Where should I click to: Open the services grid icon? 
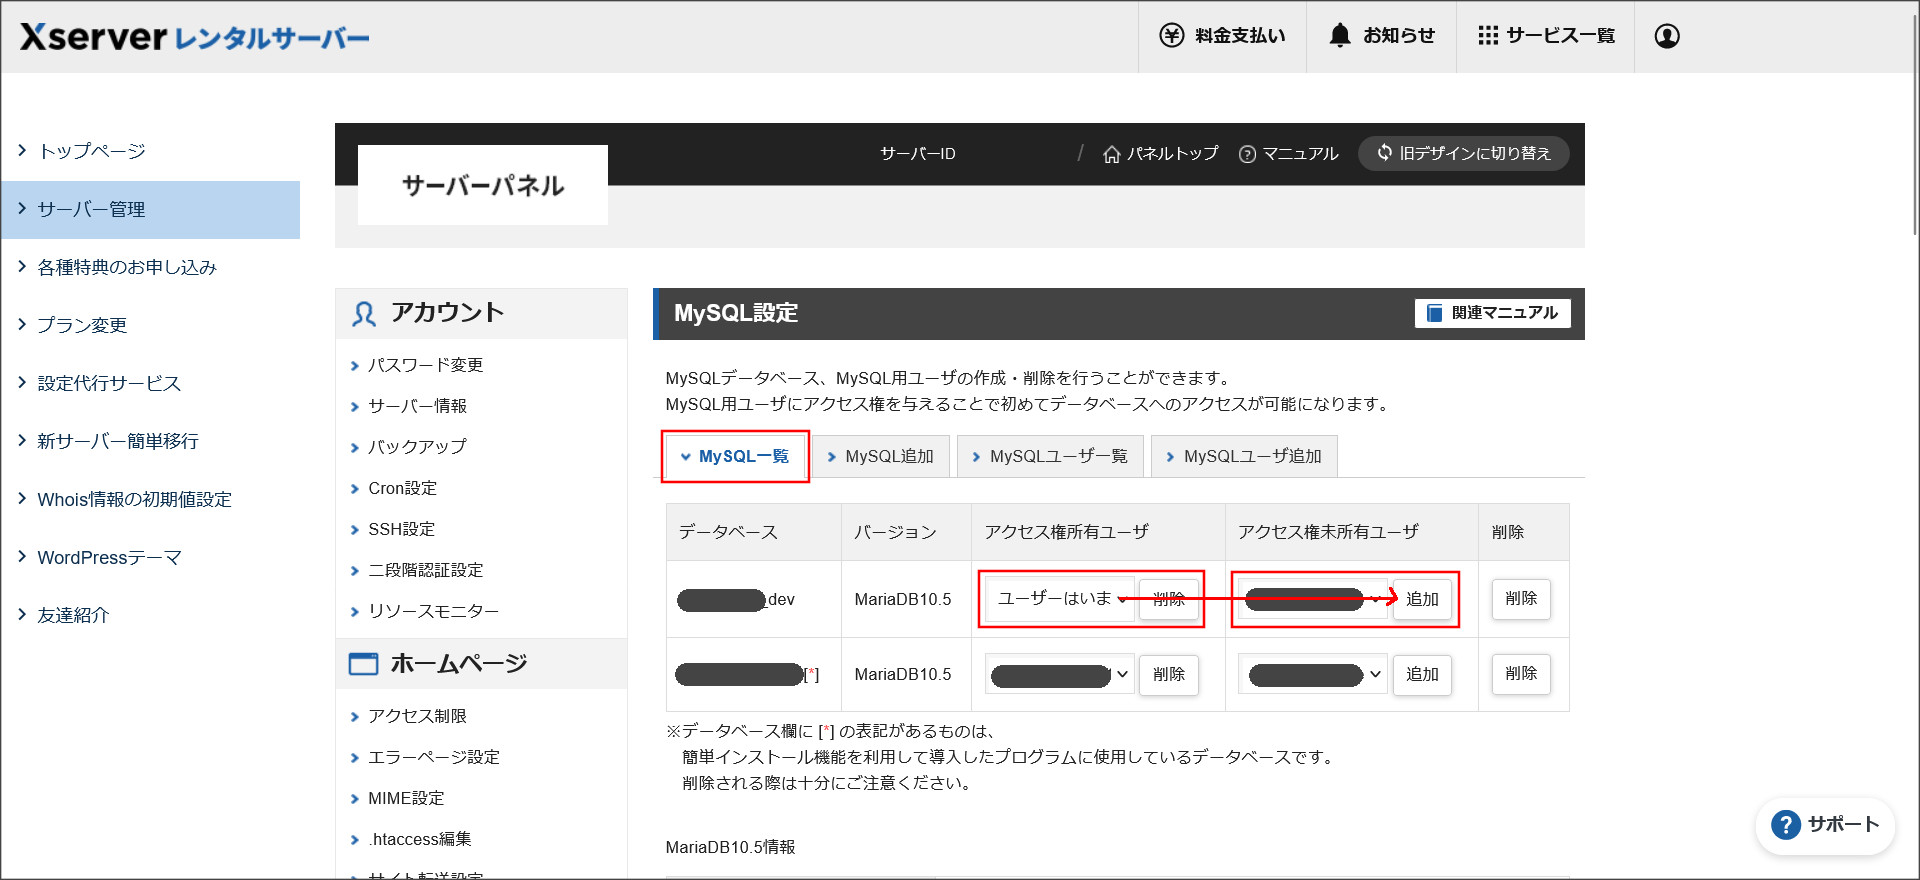[1488, 36]
